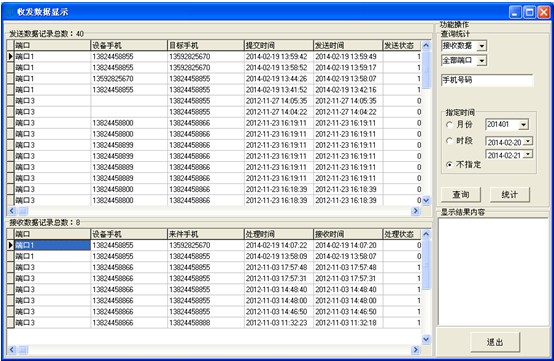Click the received data vertical scrollbar thumb
The height and width of the screenshot is (361, 554).
[x=426, y=264]
